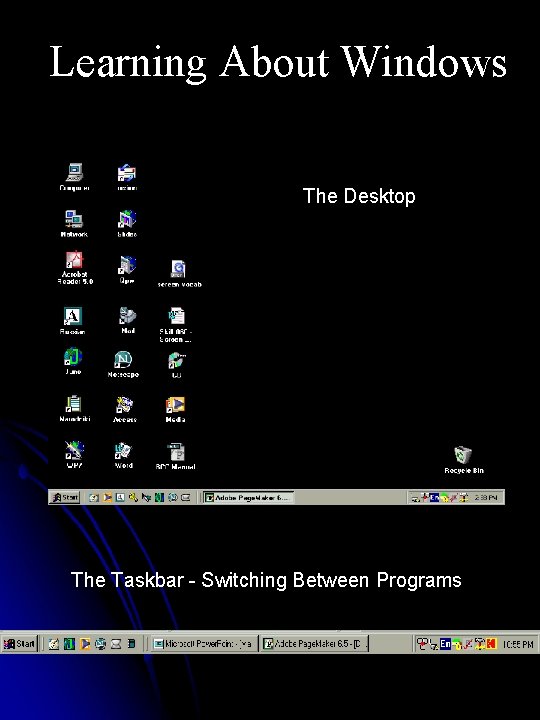Launch the Word desktop shortcut
Image resolution: width=540 pixels, height=720 pixels.
124,455
